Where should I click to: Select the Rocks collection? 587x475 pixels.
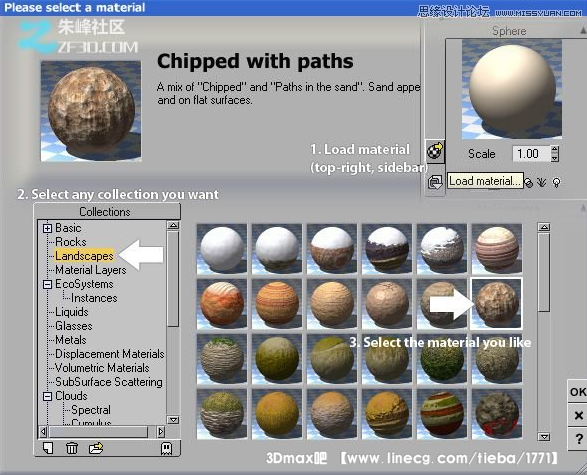pos(71,242)
